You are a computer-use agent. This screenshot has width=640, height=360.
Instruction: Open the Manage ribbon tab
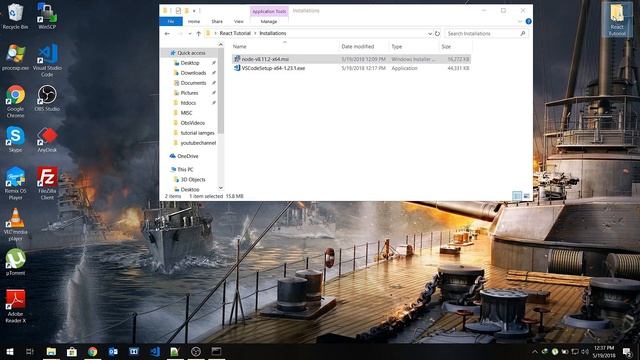tap(269, 21)
